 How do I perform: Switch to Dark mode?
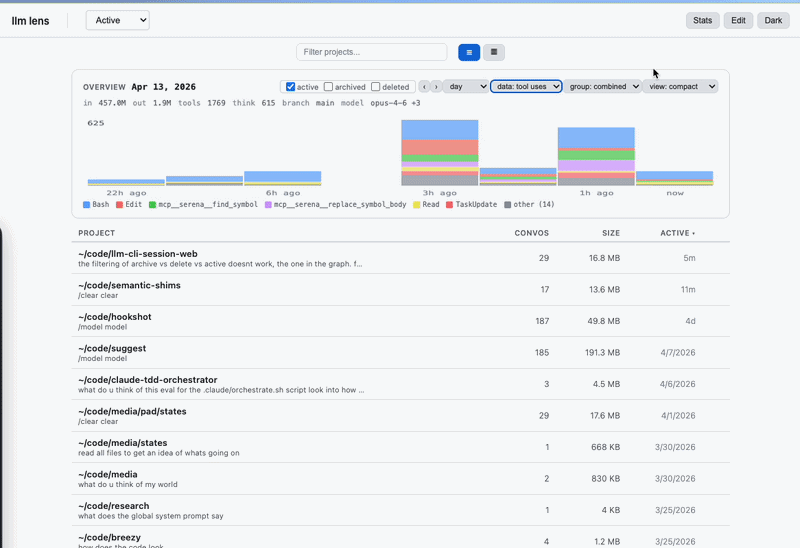(x=772, y=20)
